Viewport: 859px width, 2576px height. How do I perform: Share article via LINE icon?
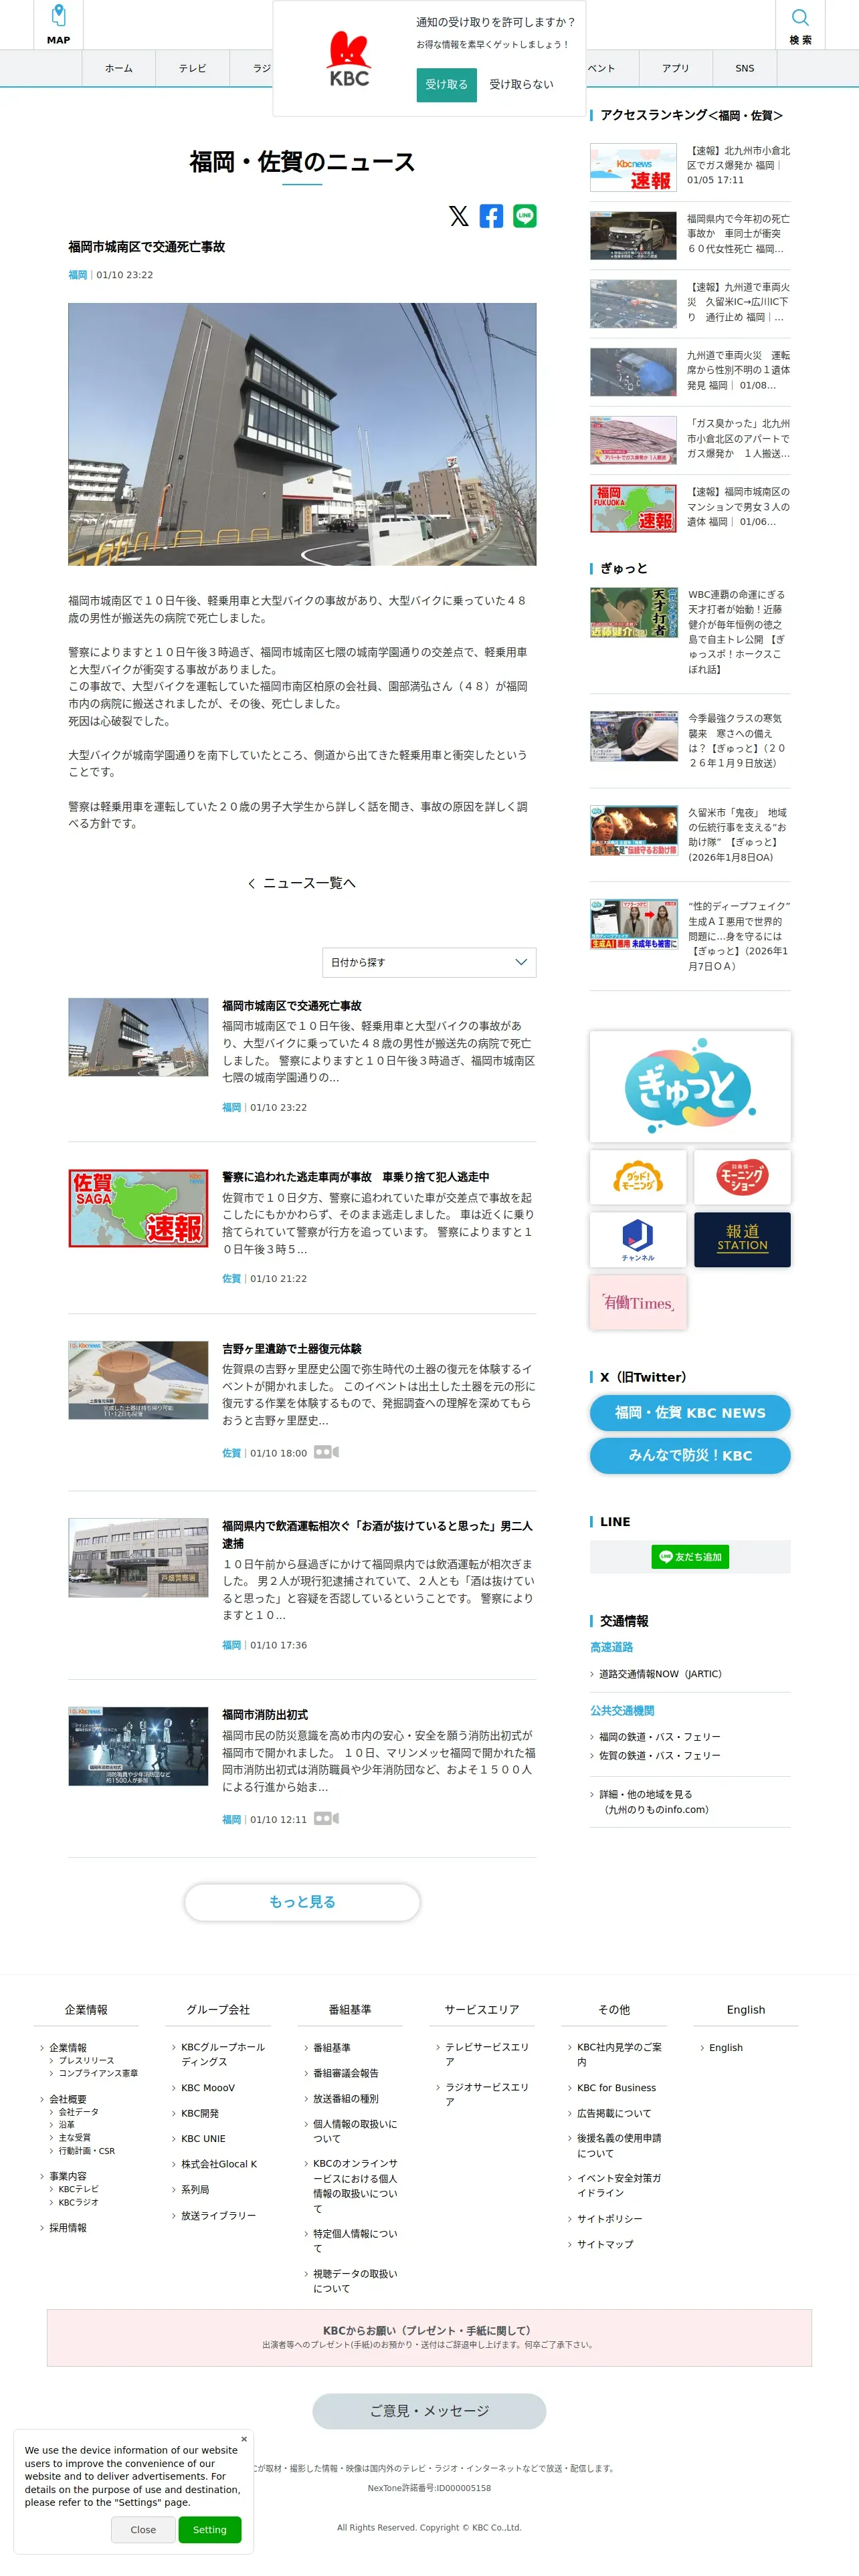tap(525, 216)
